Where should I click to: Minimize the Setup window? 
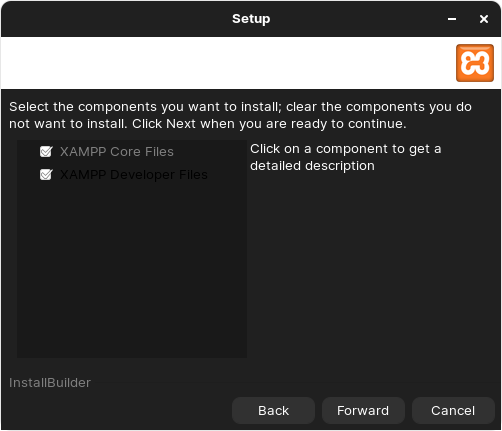pyautogui.click(x=452, y=19)
